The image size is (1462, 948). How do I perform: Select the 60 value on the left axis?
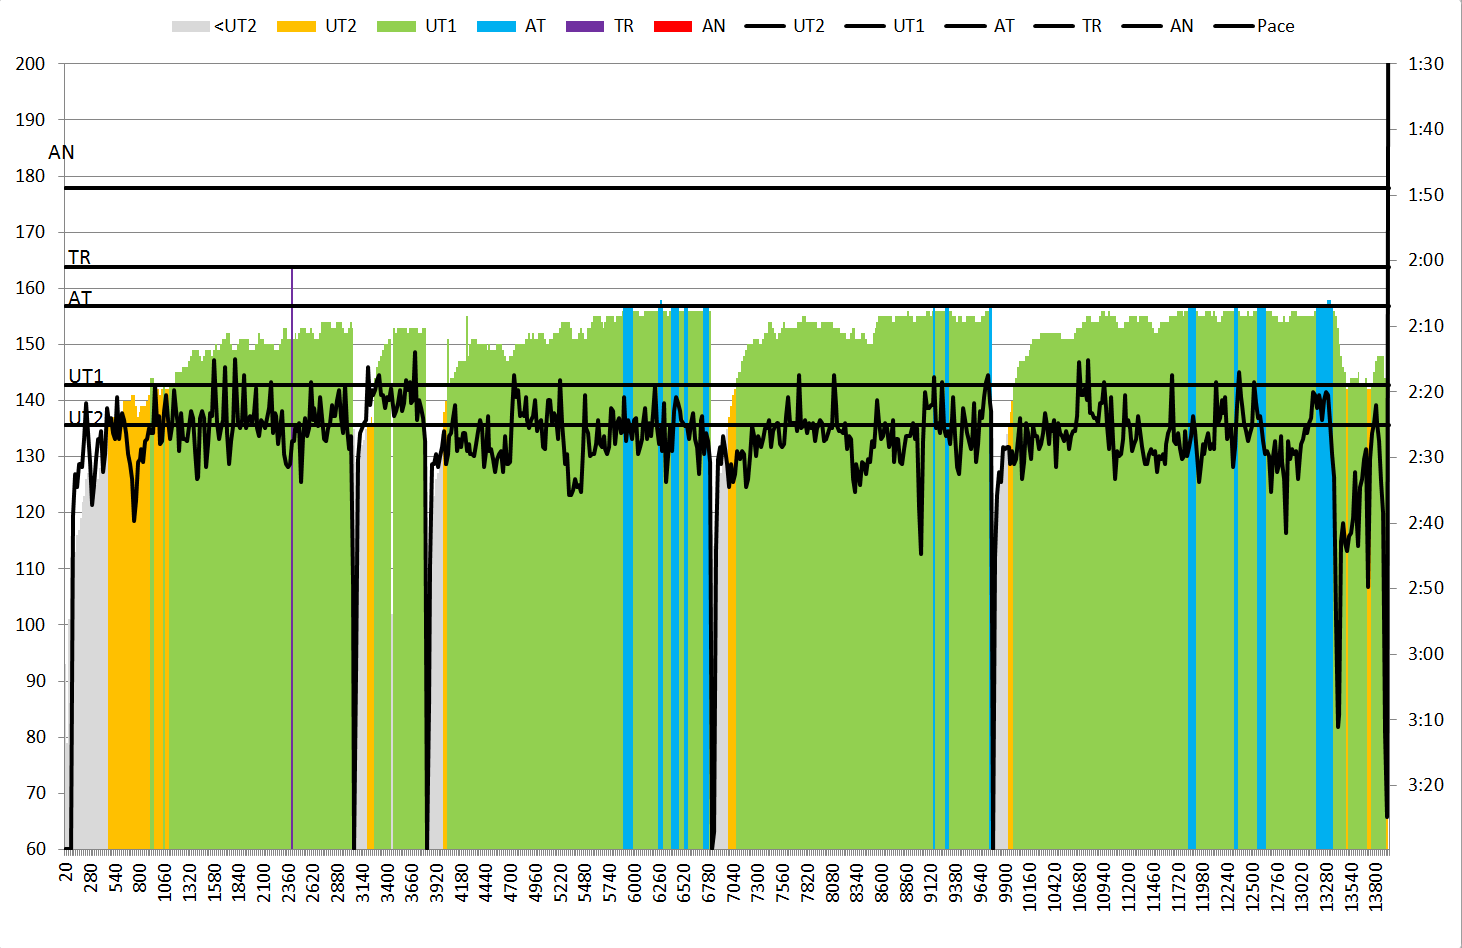click(x=36, y=848)
